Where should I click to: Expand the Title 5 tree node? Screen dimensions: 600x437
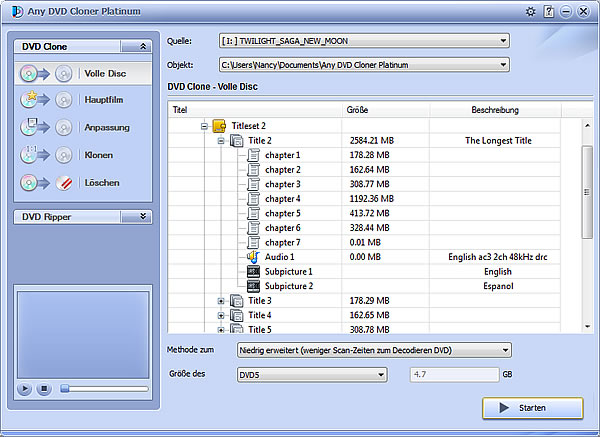click(221, 330)
